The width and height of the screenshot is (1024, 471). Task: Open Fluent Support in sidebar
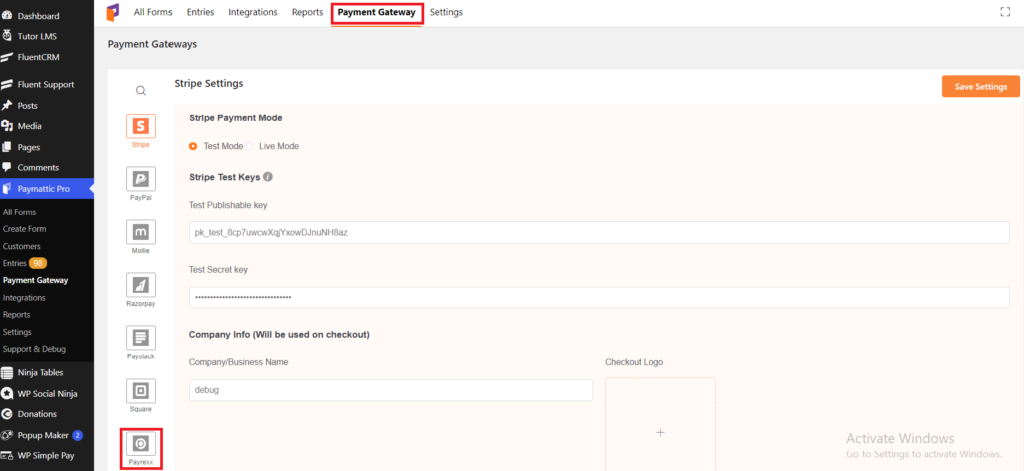47,84
